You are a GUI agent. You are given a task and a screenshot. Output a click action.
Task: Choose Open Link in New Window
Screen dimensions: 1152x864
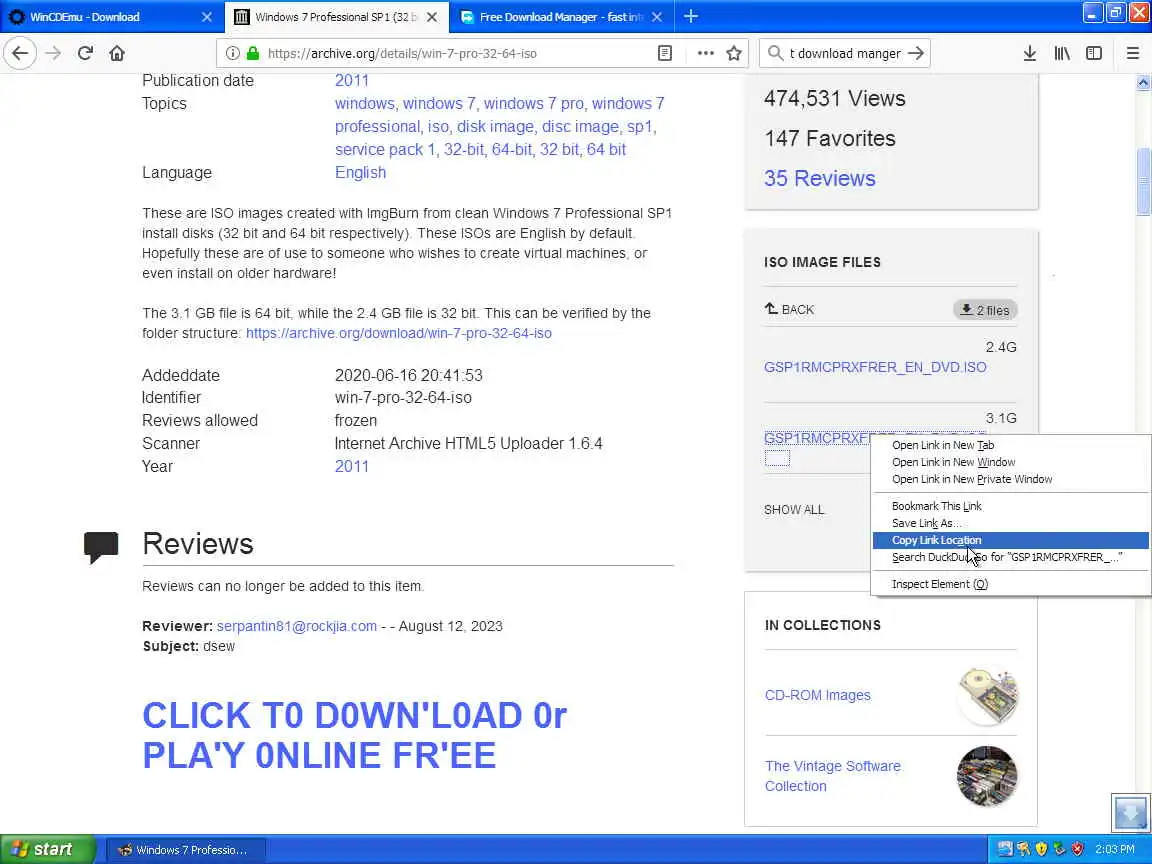click(x=1010, y=462)
